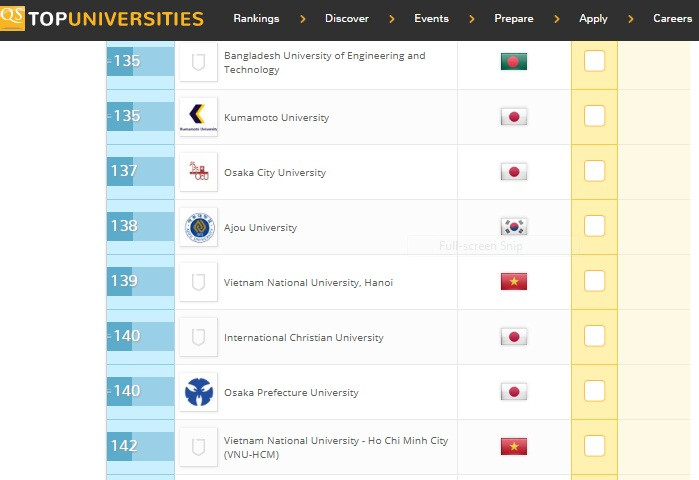
Task: Click the International Christian University shield placeholder
Action: coord(198,337)
